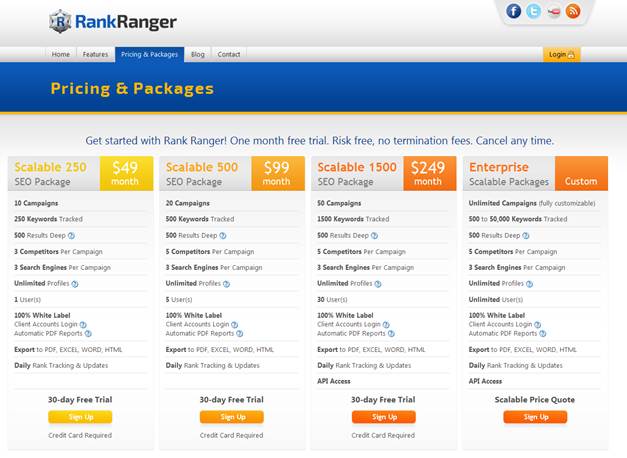The width and height of the screenshot is (627, 458).
Task: Click '500 to 50,000 Keywords Tracked' text
Action: [x=518, y=219]
